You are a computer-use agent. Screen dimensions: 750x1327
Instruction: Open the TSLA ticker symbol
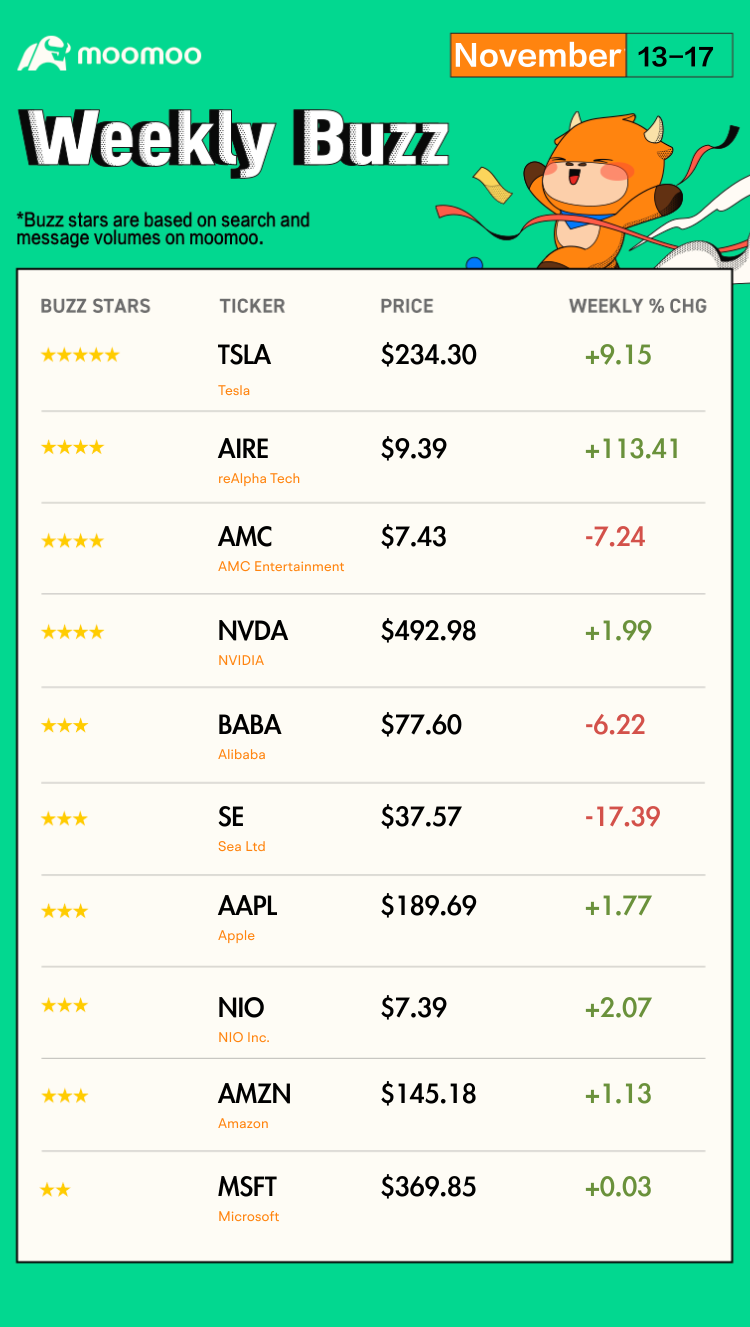pos(244,354)
